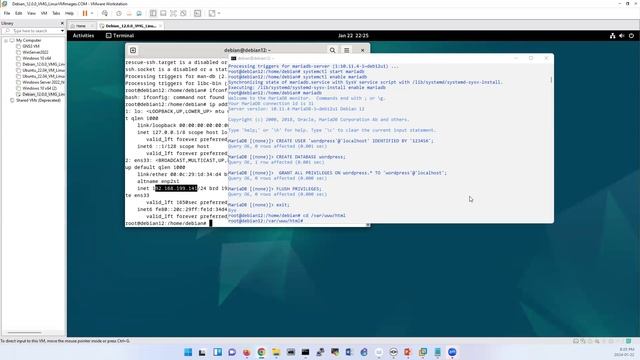Open the Edit menu
640x360 pixels.
point(19,13)
